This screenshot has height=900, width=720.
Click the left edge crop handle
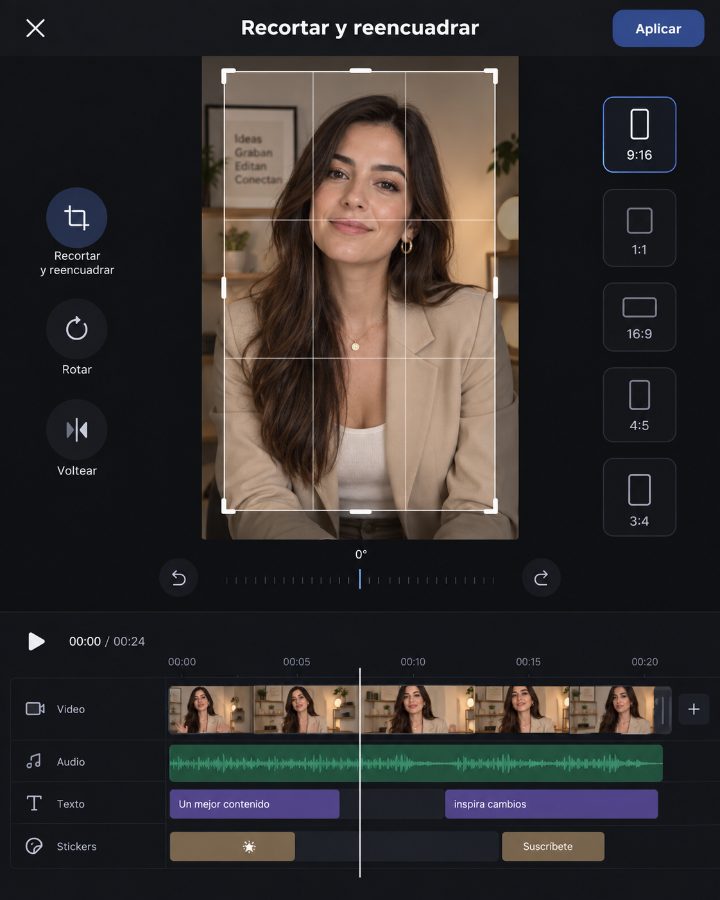(x=223, y=287)
